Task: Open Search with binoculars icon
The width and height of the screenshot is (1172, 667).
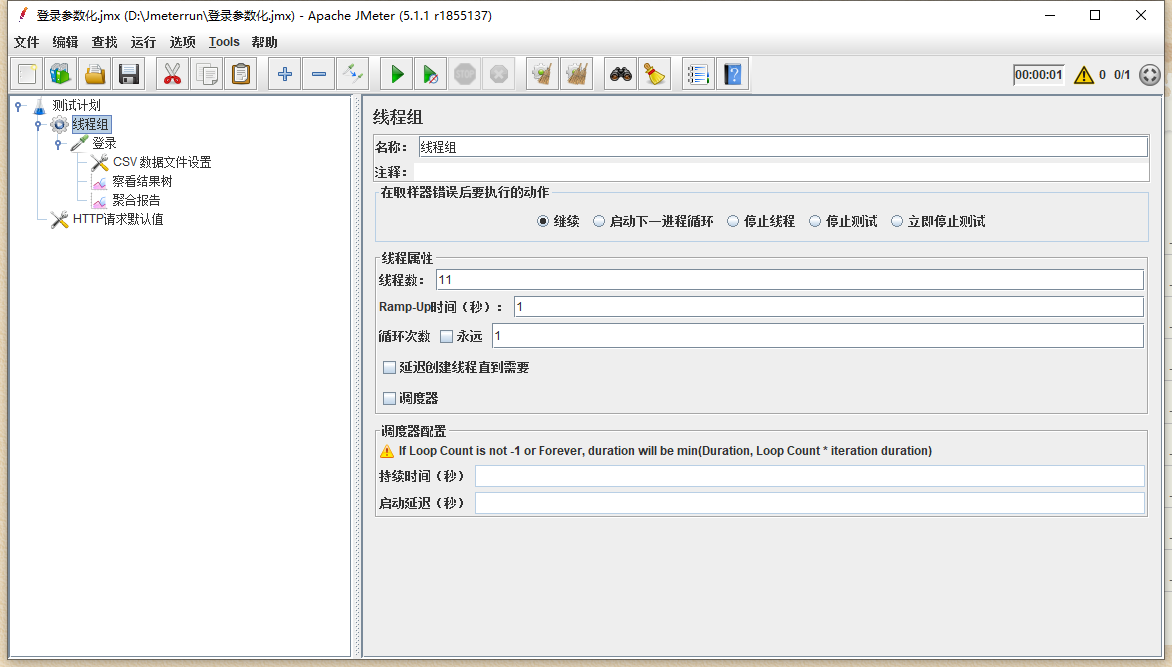Action: point(620,74)
